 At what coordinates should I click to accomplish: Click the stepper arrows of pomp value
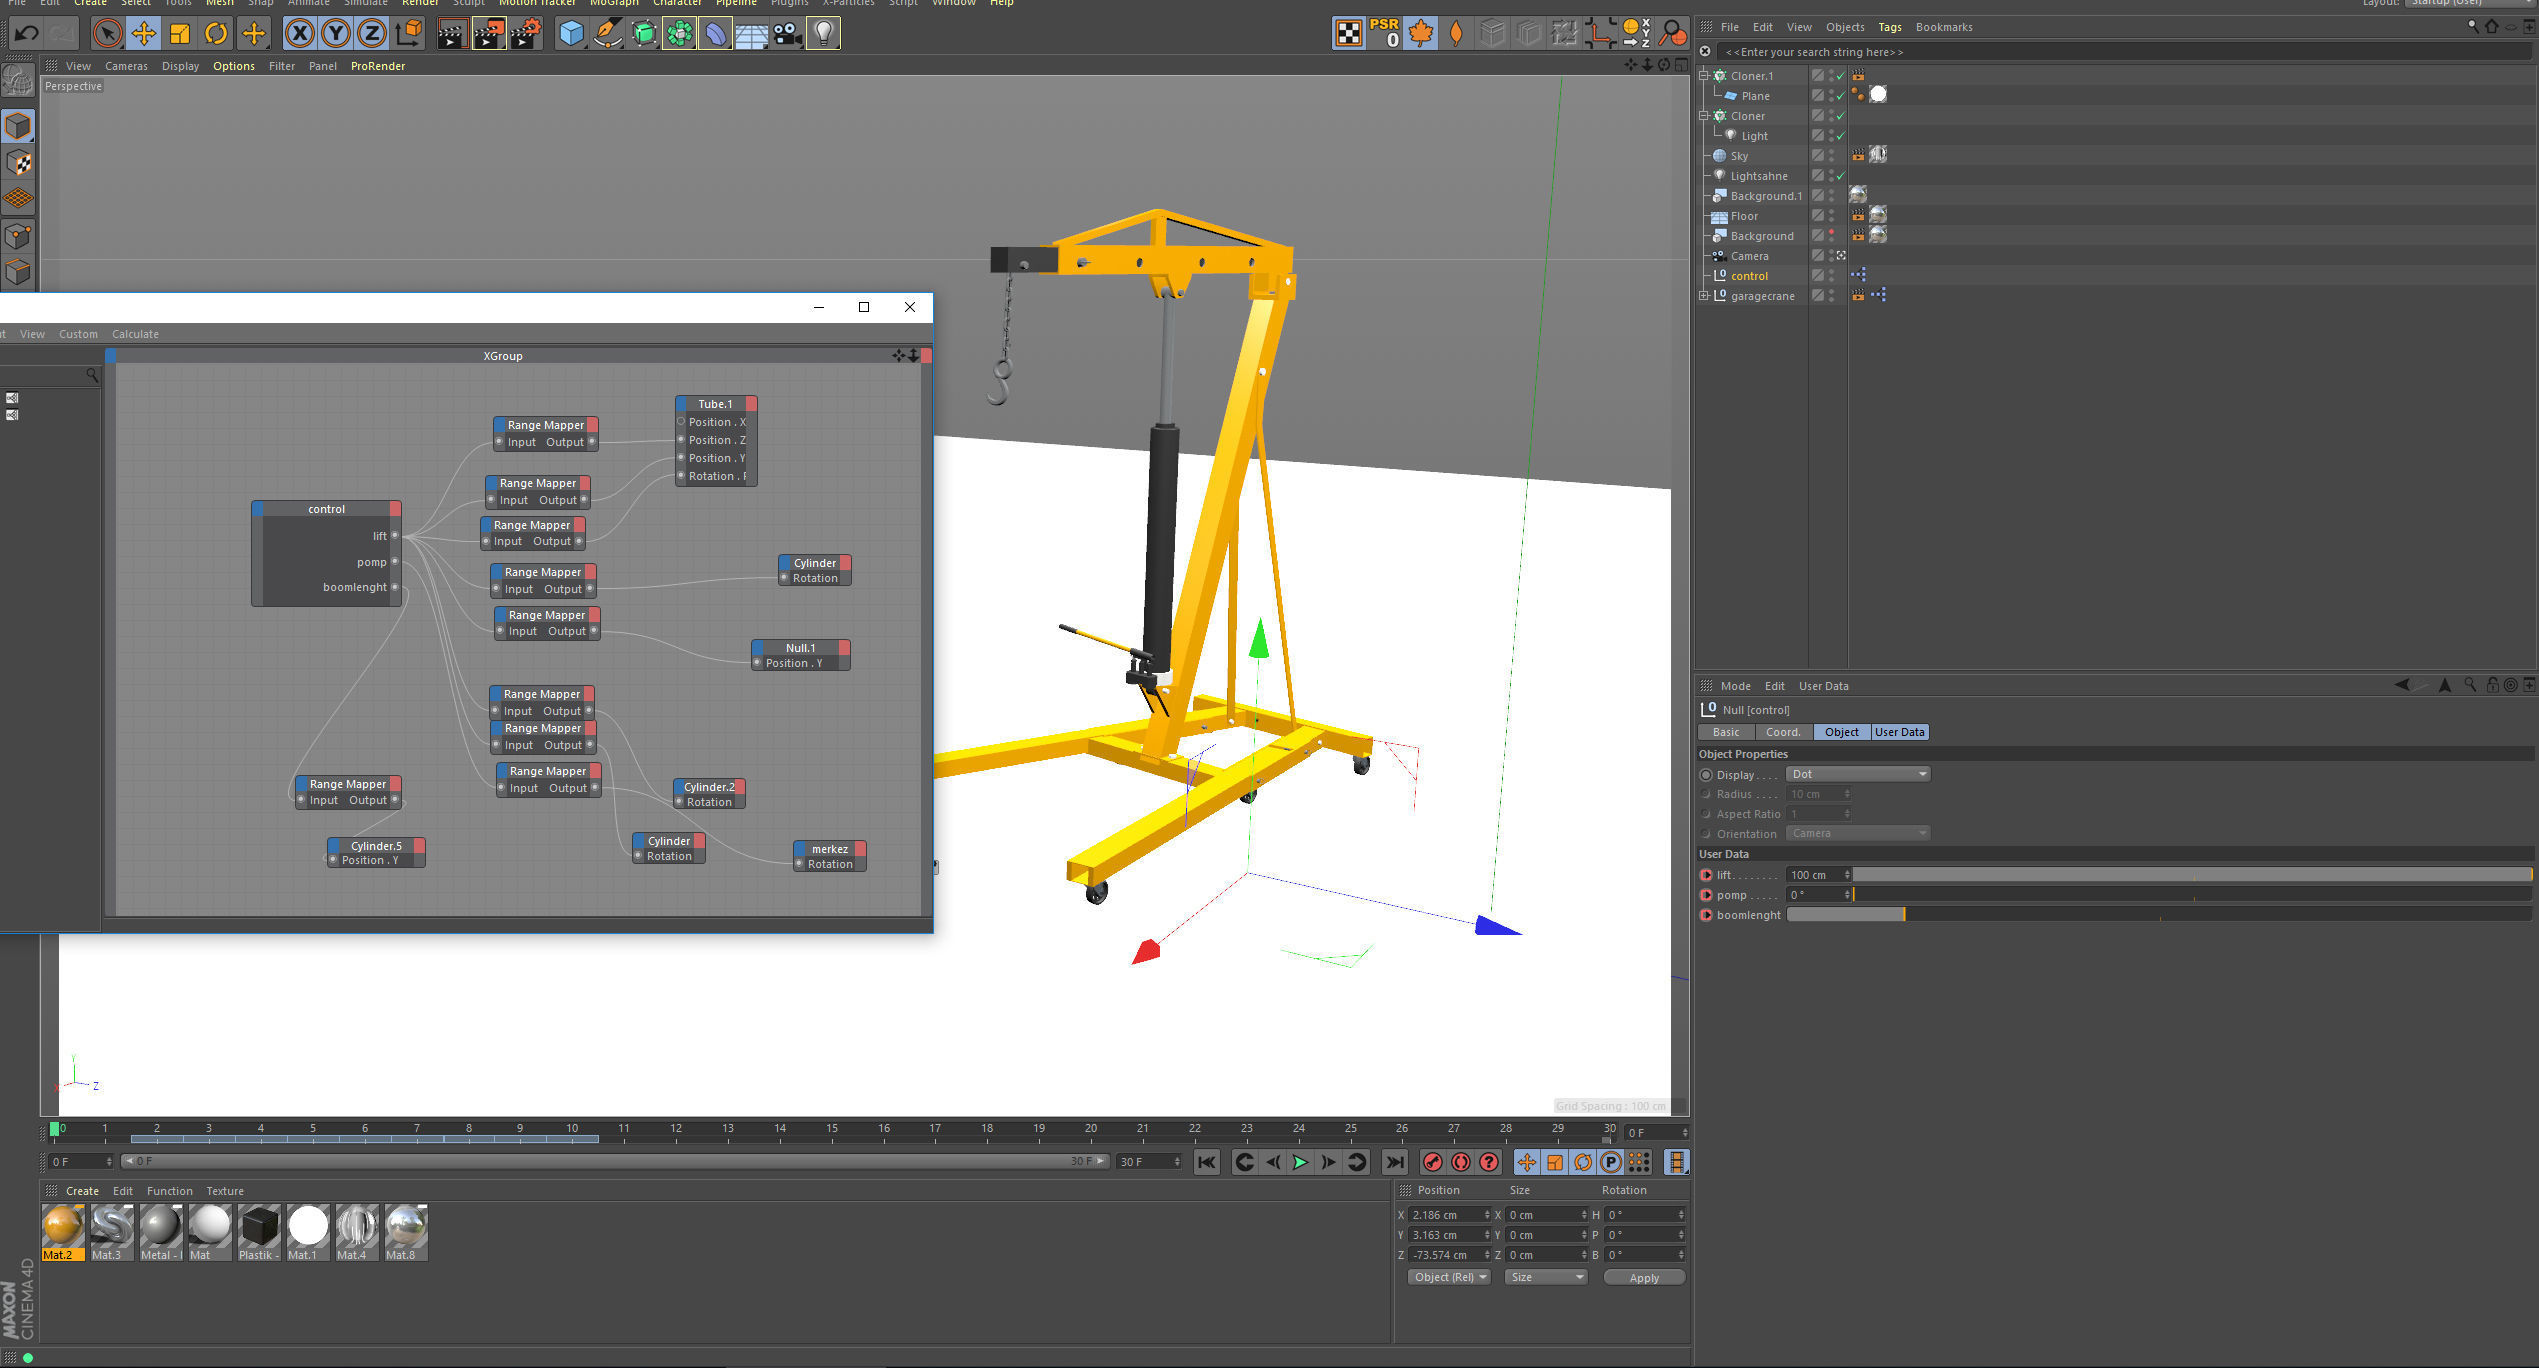[1847, 895]
